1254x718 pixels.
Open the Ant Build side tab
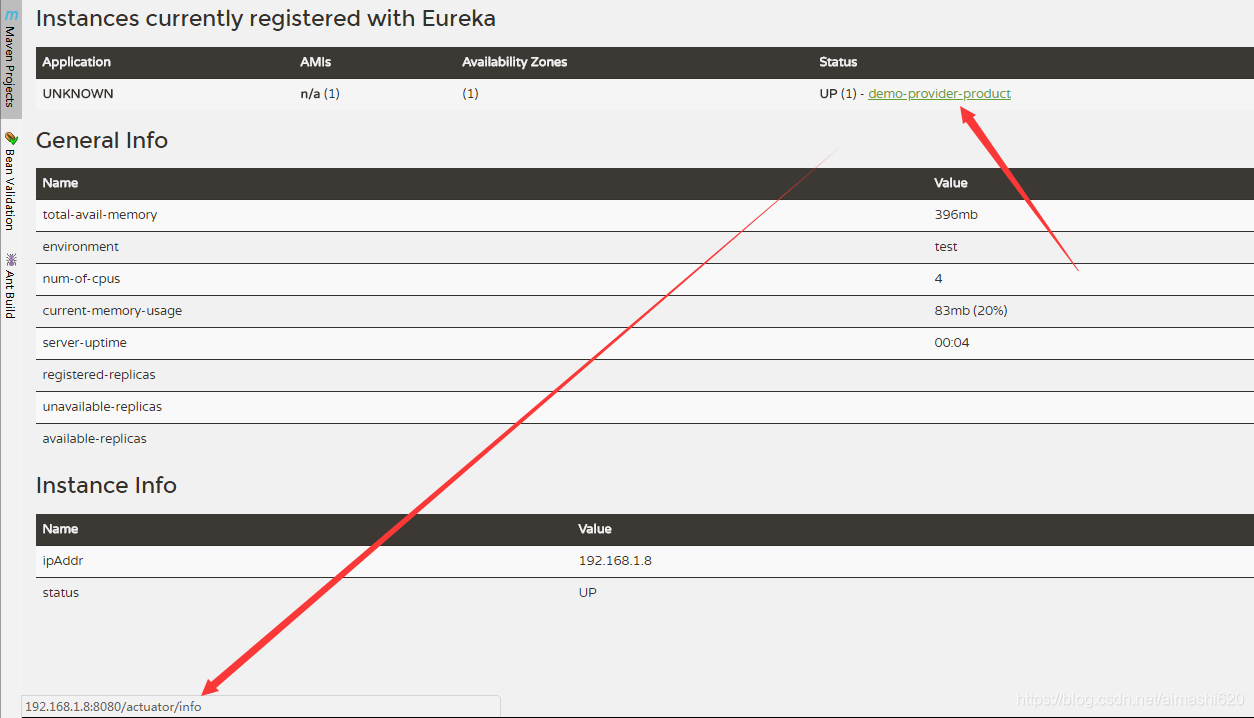10,286
